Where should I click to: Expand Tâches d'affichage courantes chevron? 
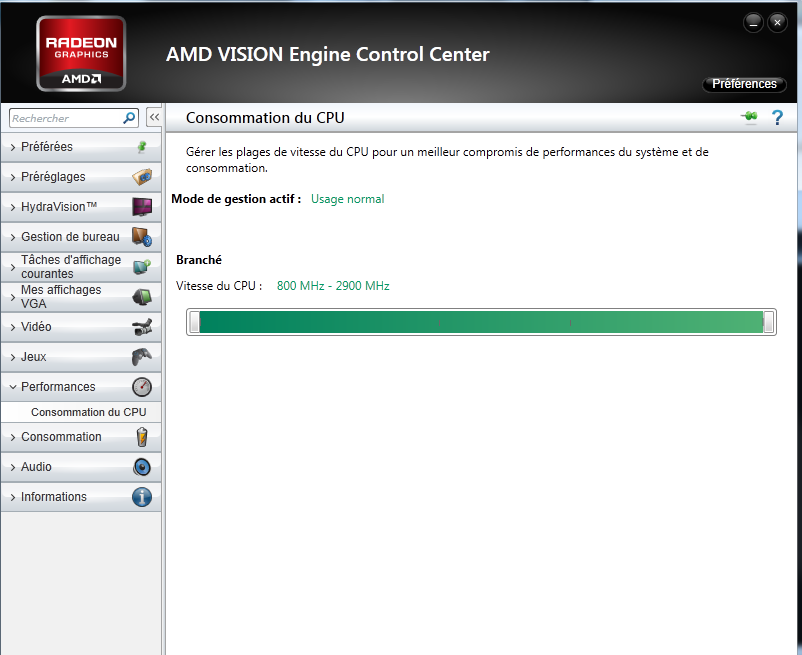(13, 267)
